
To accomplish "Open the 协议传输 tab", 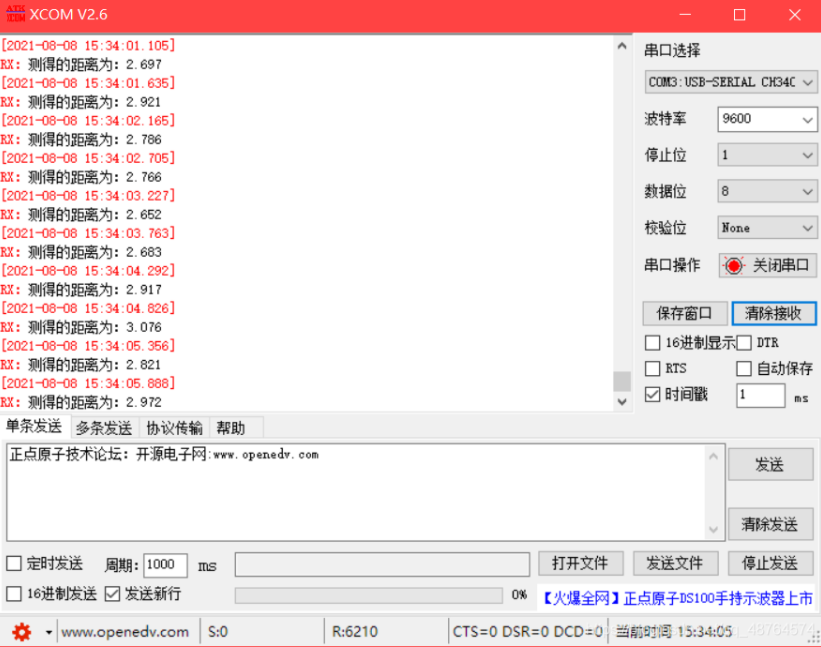I will point(174,428).
